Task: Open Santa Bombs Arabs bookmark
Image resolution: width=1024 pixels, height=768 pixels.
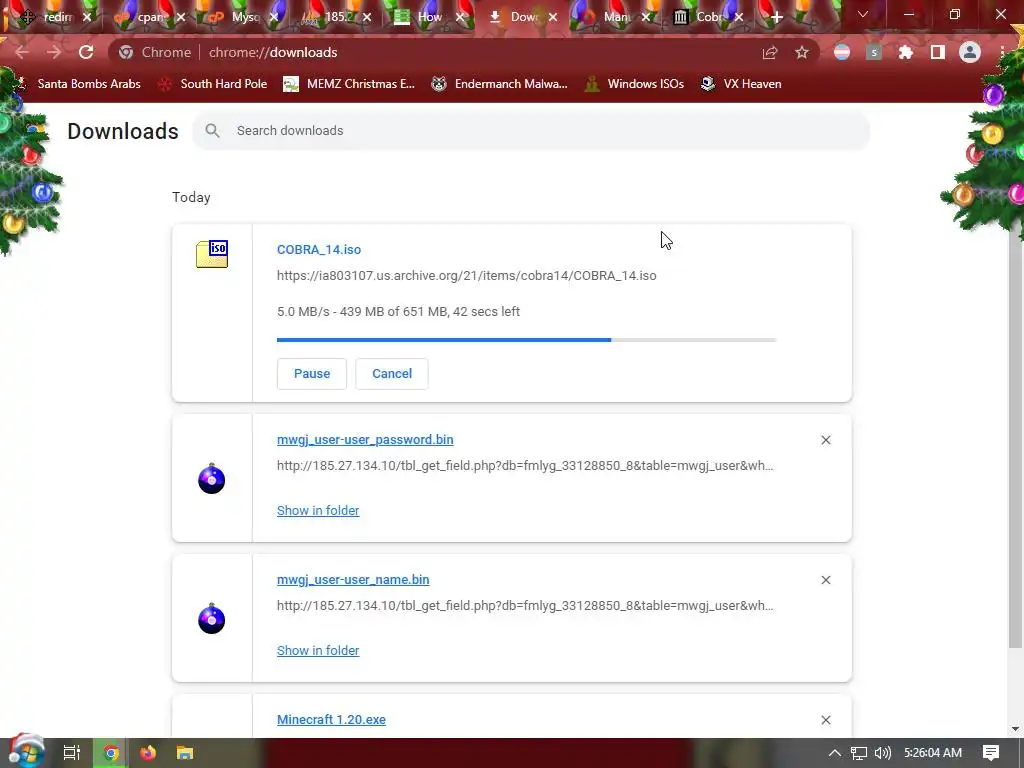Action: point(80,84)
